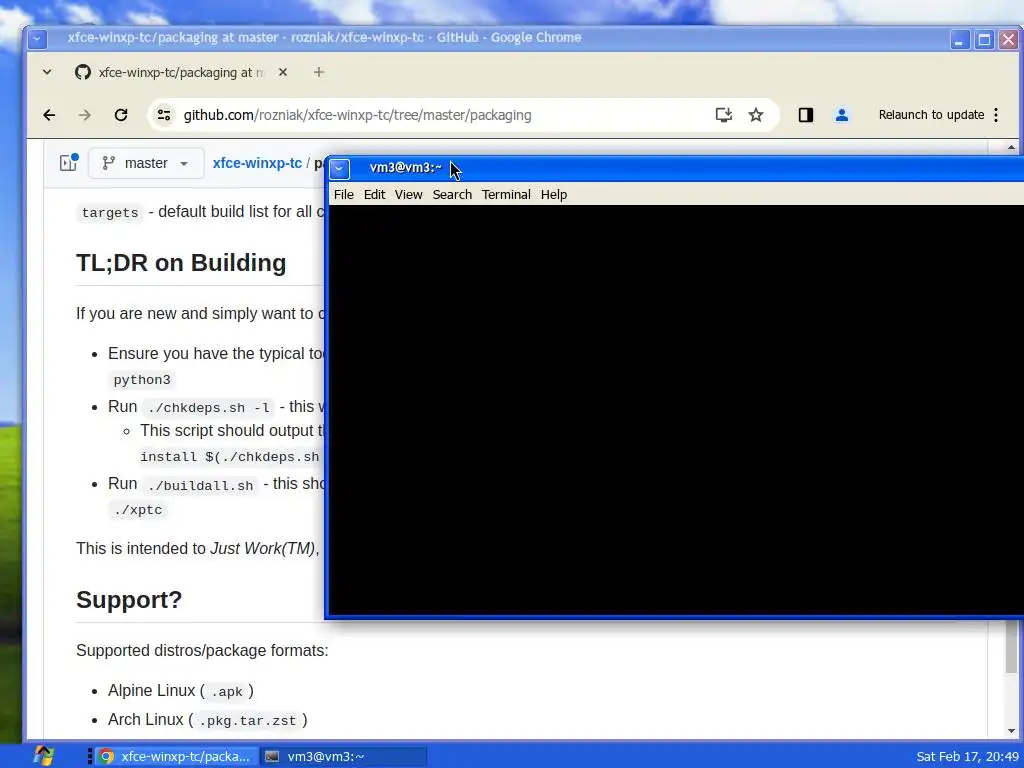This screenshot has height=768, width=1024.
Task: Open Chrome side panel
Action: tap(805, 115)
